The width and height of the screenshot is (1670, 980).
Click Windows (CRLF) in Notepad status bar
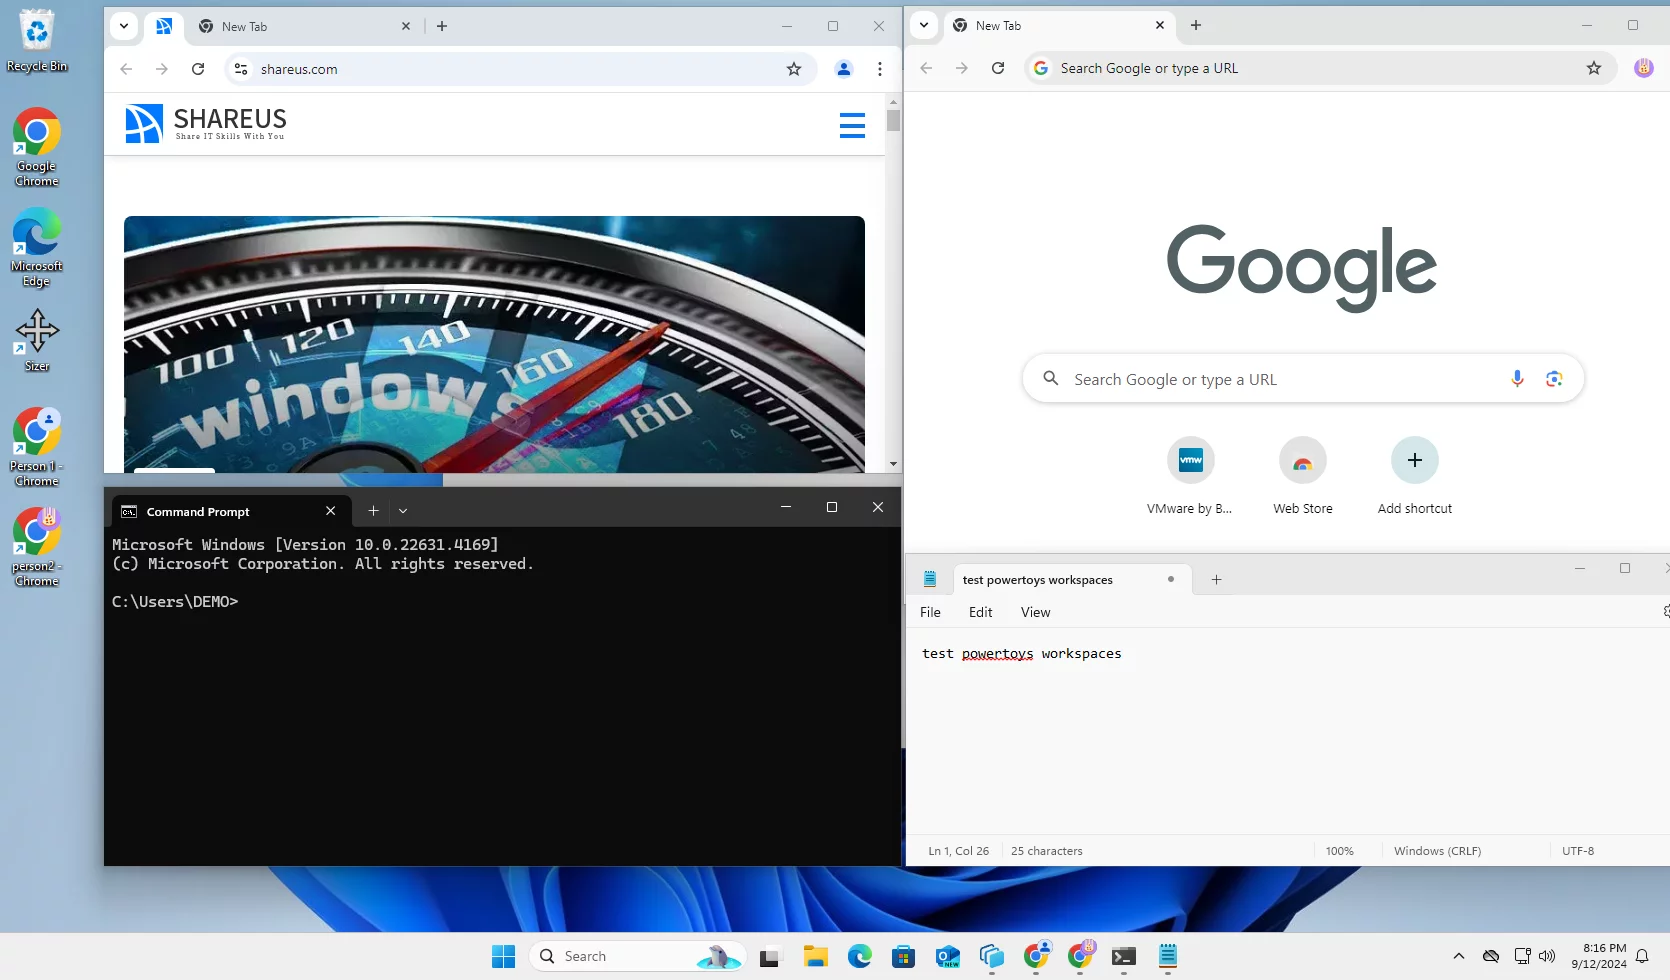[1437, 851]
